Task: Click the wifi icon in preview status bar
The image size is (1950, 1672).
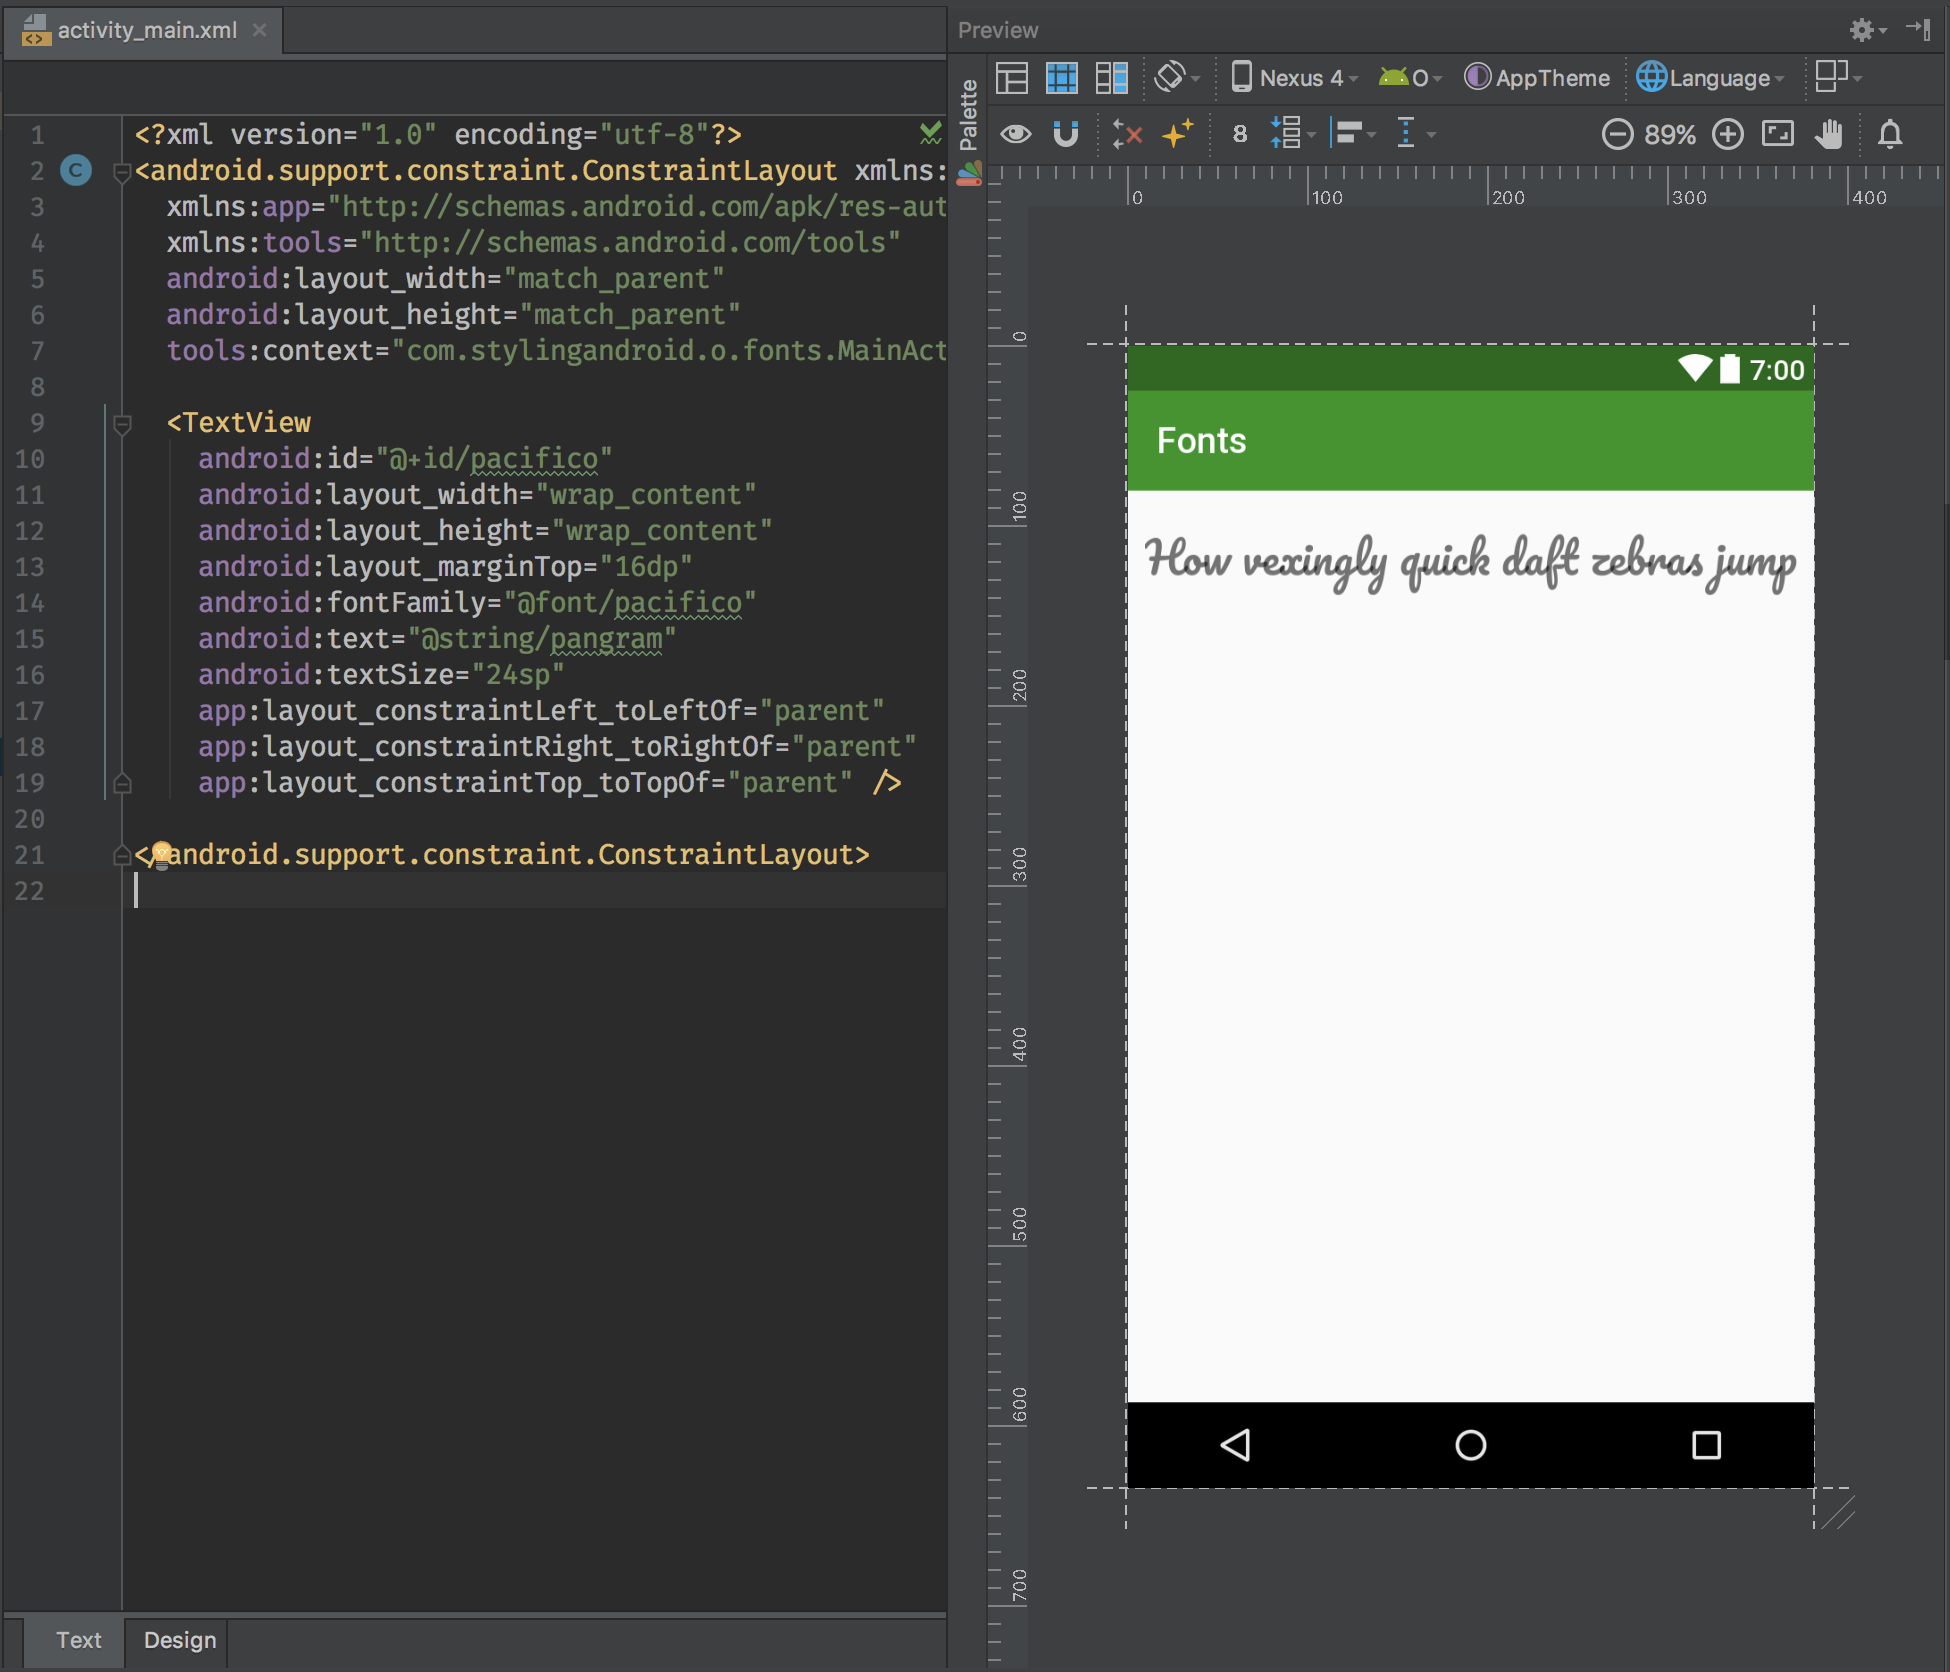Action: click(1695, 369)
